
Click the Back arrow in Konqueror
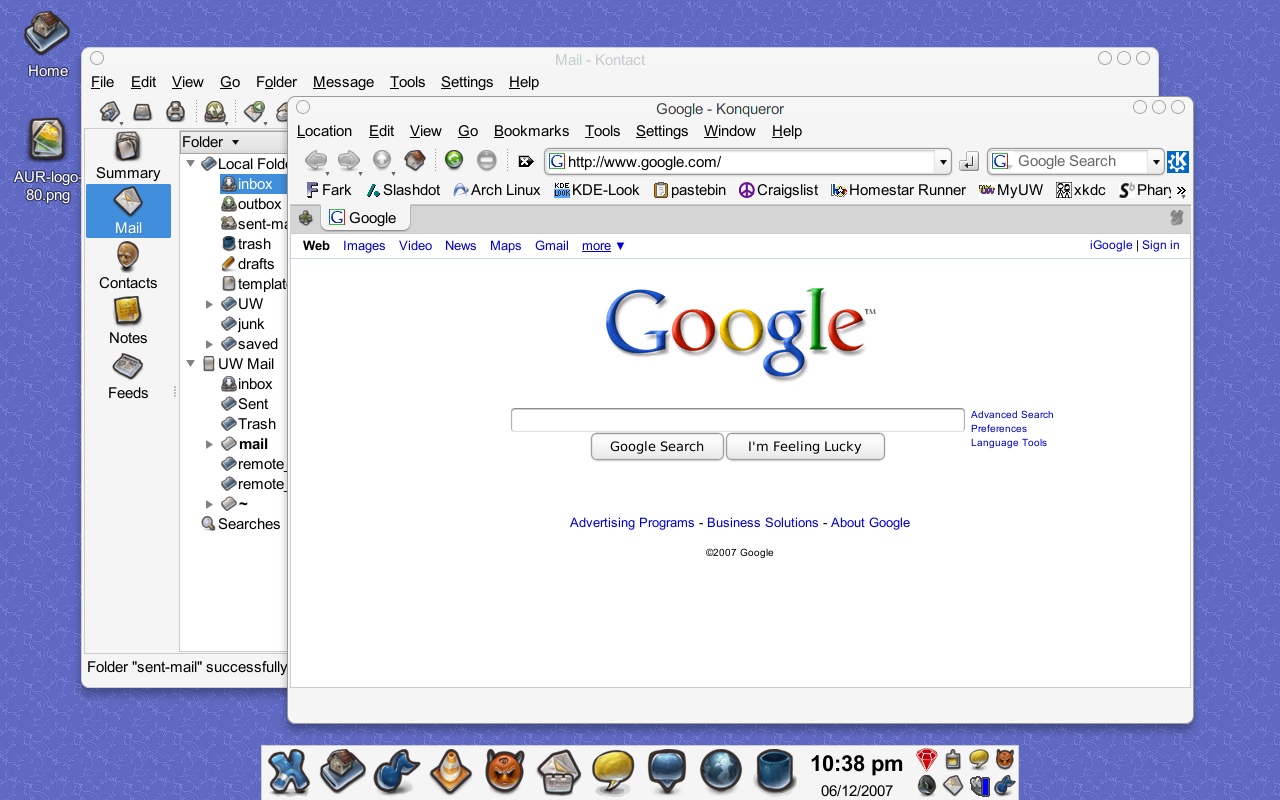point(316,160)
